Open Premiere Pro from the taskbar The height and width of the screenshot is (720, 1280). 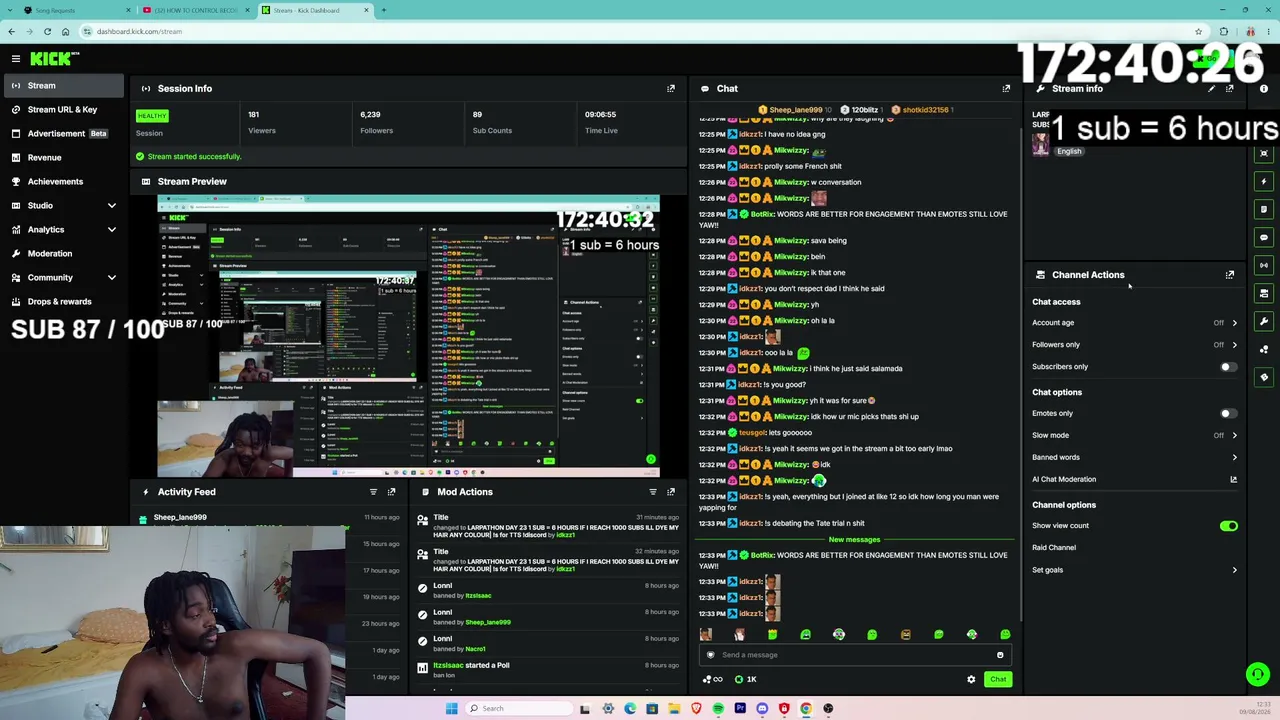click(x=740, y=708)
